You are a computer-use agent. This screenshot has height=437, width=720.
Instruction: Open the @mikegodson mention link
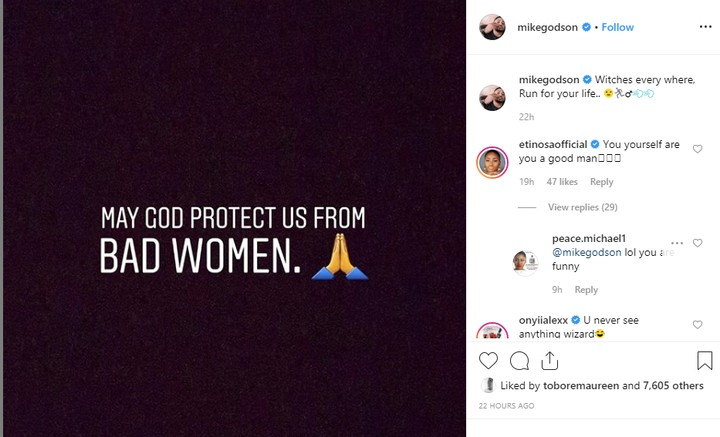pyautogui.click(x=582, y=253)
